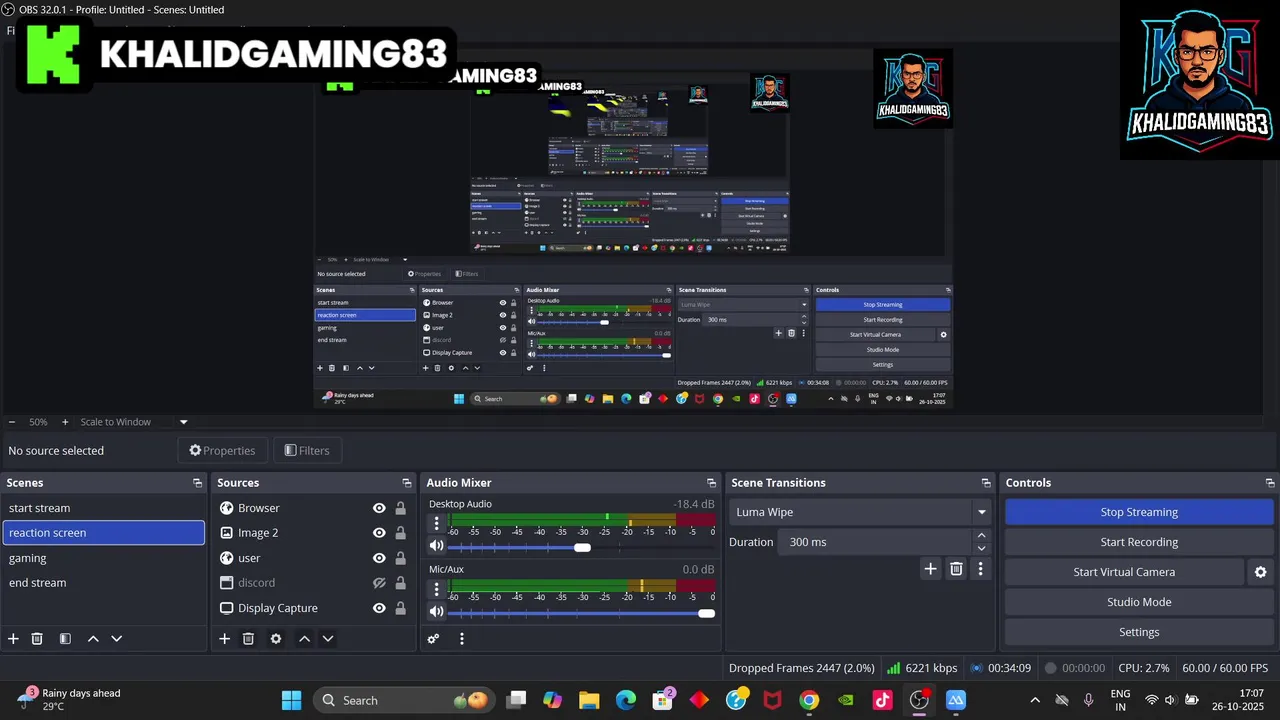
Task: Open virtual camera settings gear icon
Action: click(x=1260, y=572)
